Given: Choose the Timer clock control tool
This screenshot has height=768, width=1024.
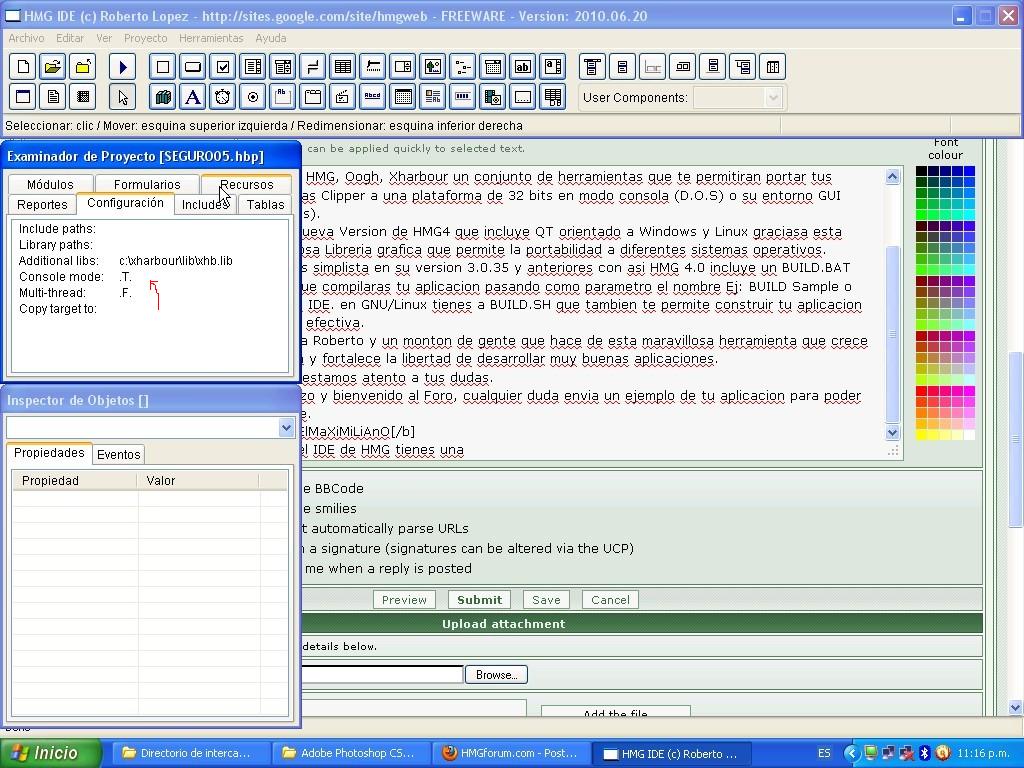Looking at the screenshot, I should pos(223,97).
